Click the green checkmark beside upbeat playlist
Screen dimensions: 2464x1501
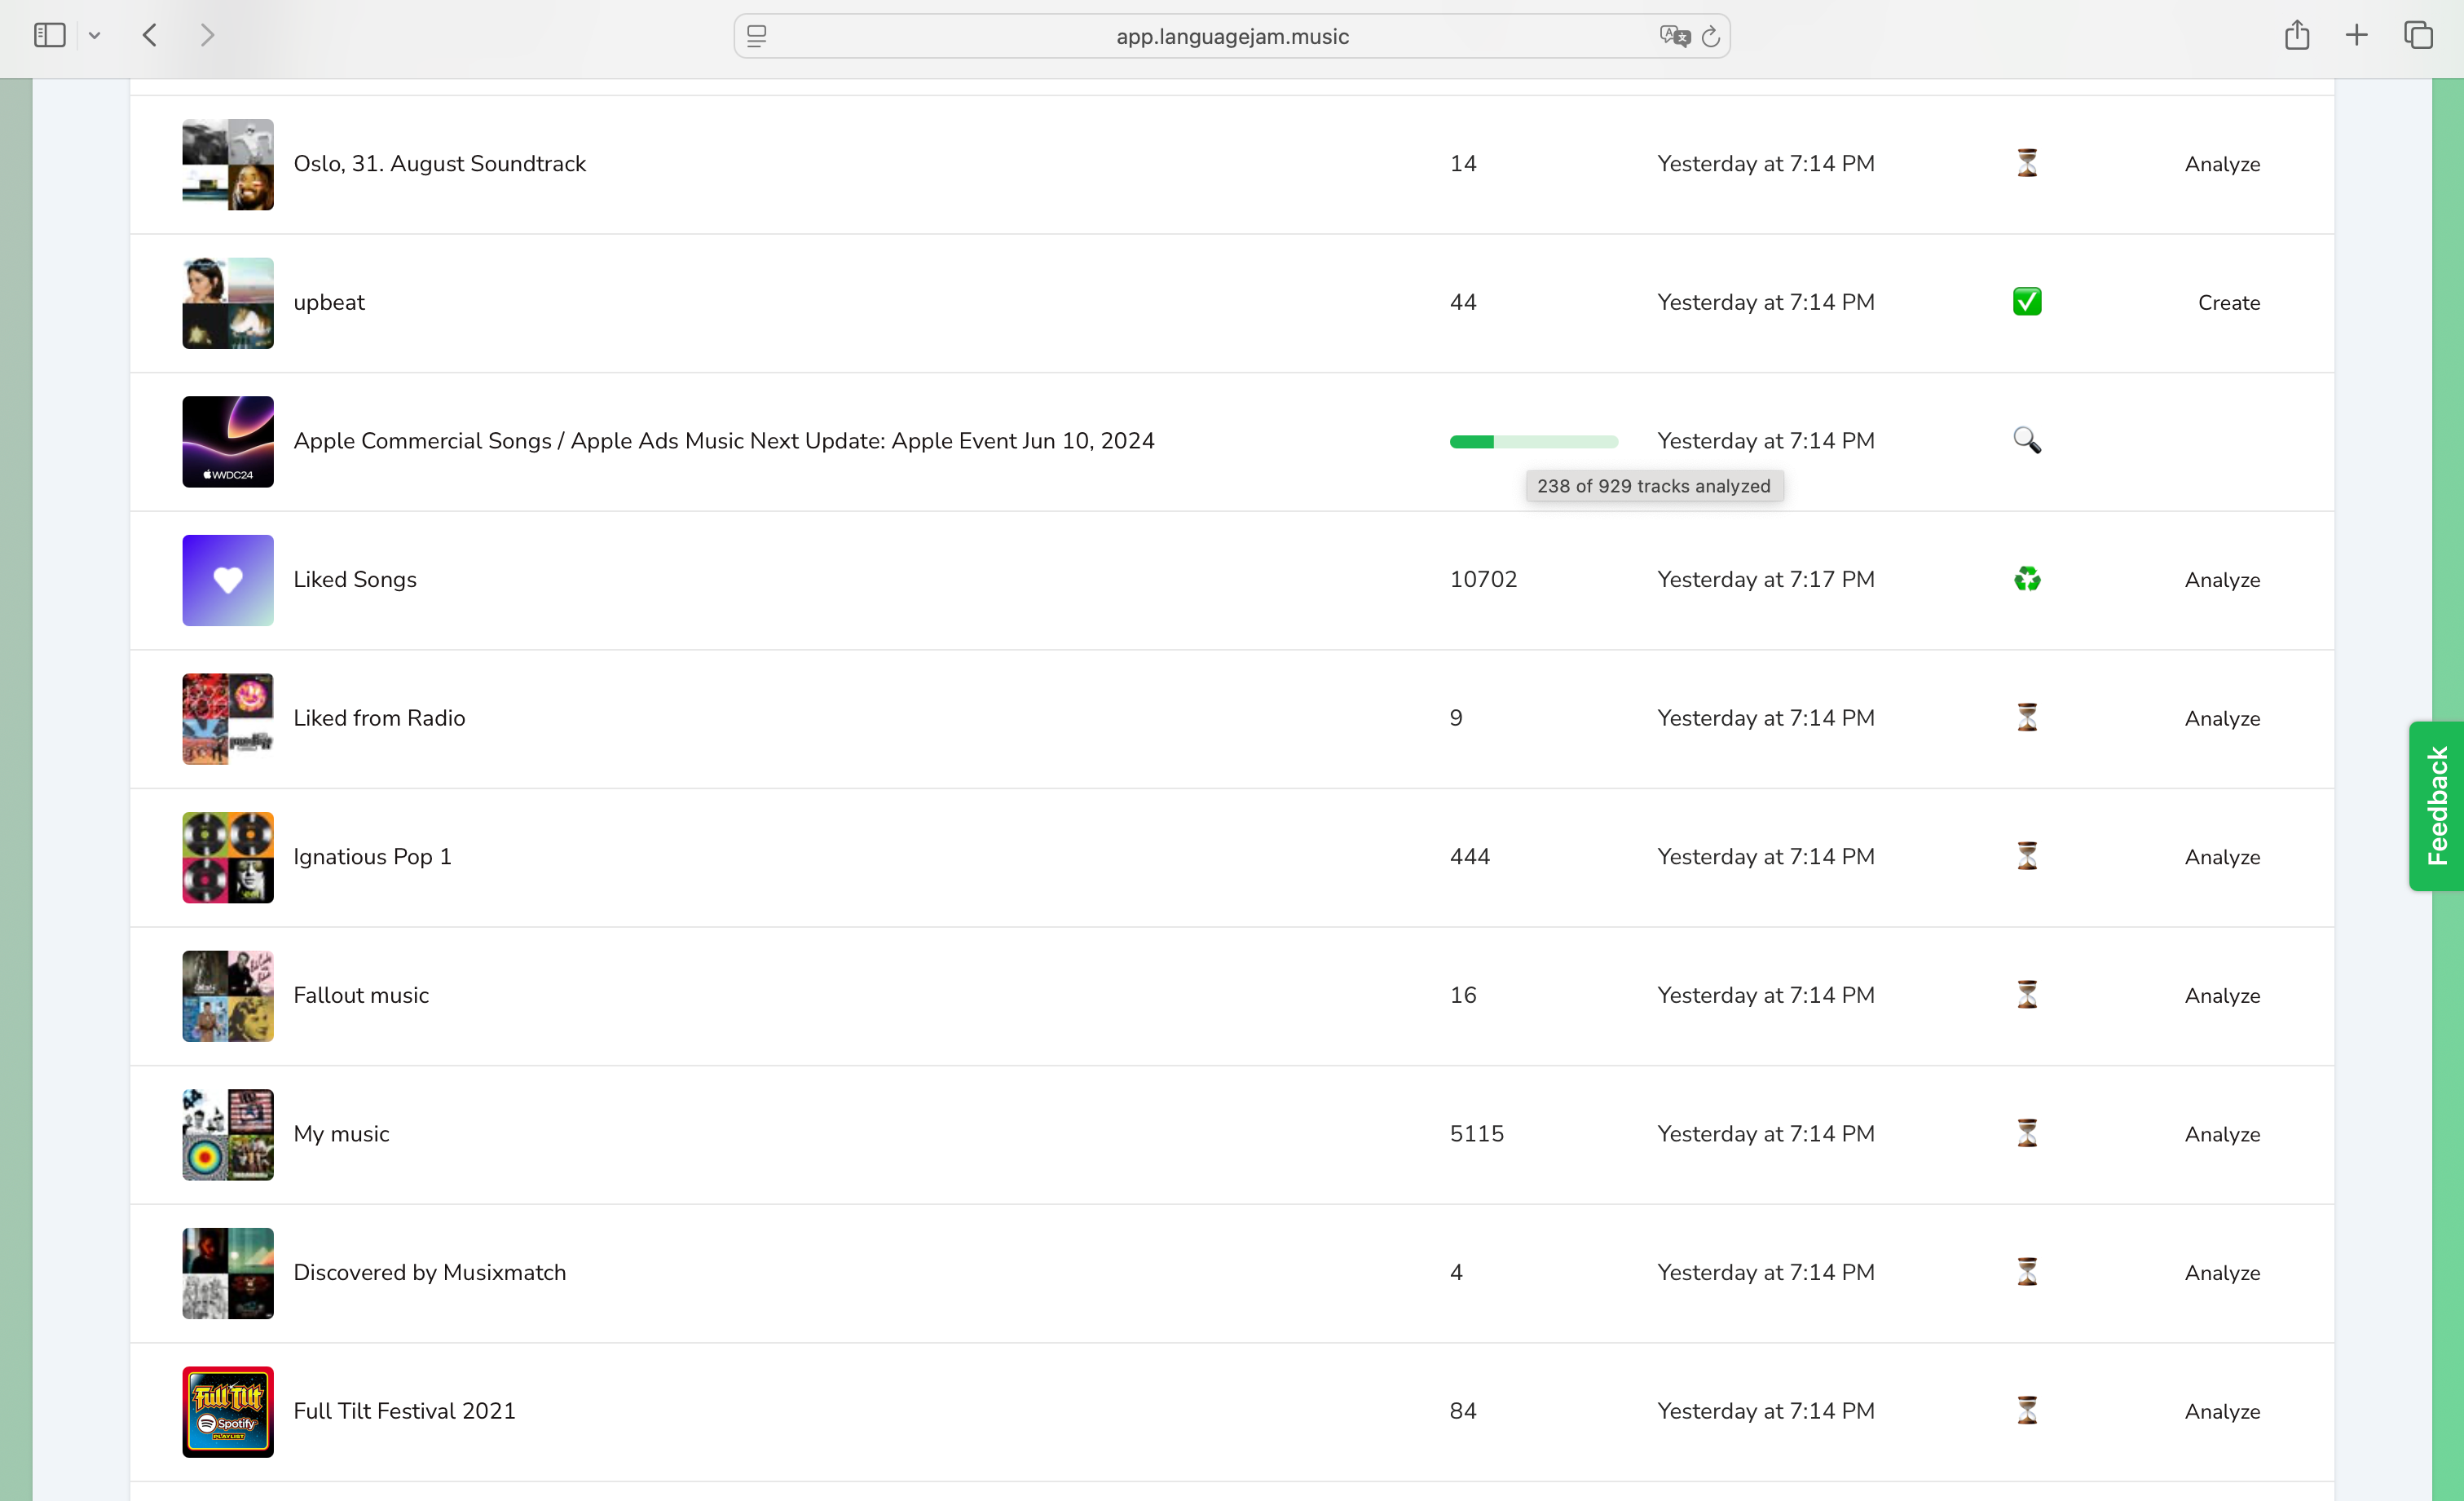pyautogui.click(x=2026, y=302)
